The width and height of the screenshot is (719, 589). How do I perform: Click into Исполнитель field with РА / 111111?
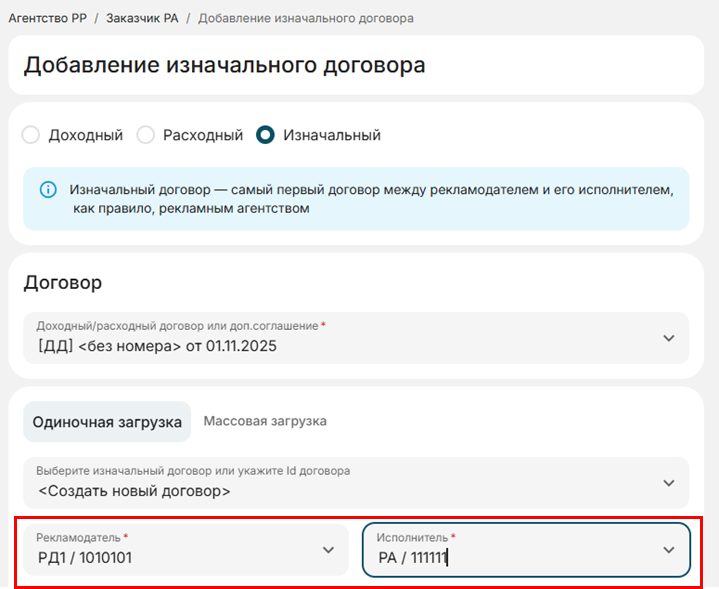coord(500,558)
